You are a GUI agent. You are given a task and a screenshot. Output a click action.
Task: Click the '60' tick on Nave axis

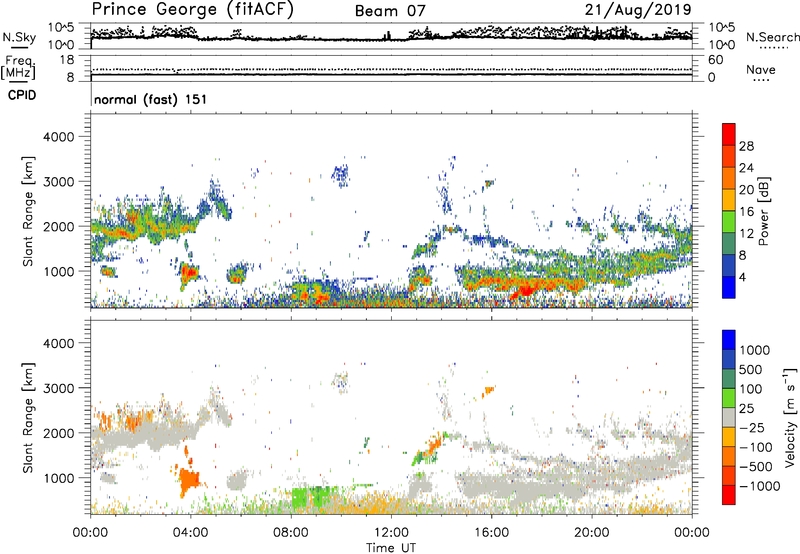pos(715,60)
